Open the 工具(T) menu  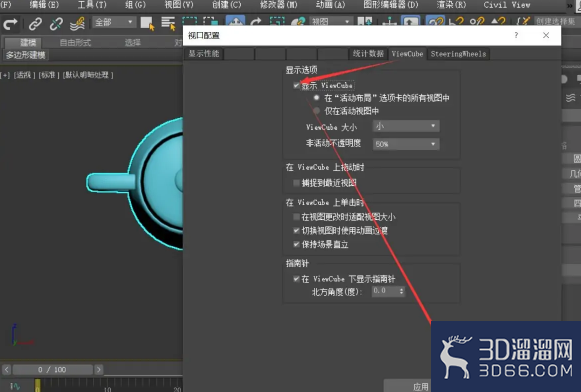coord(92,5)
